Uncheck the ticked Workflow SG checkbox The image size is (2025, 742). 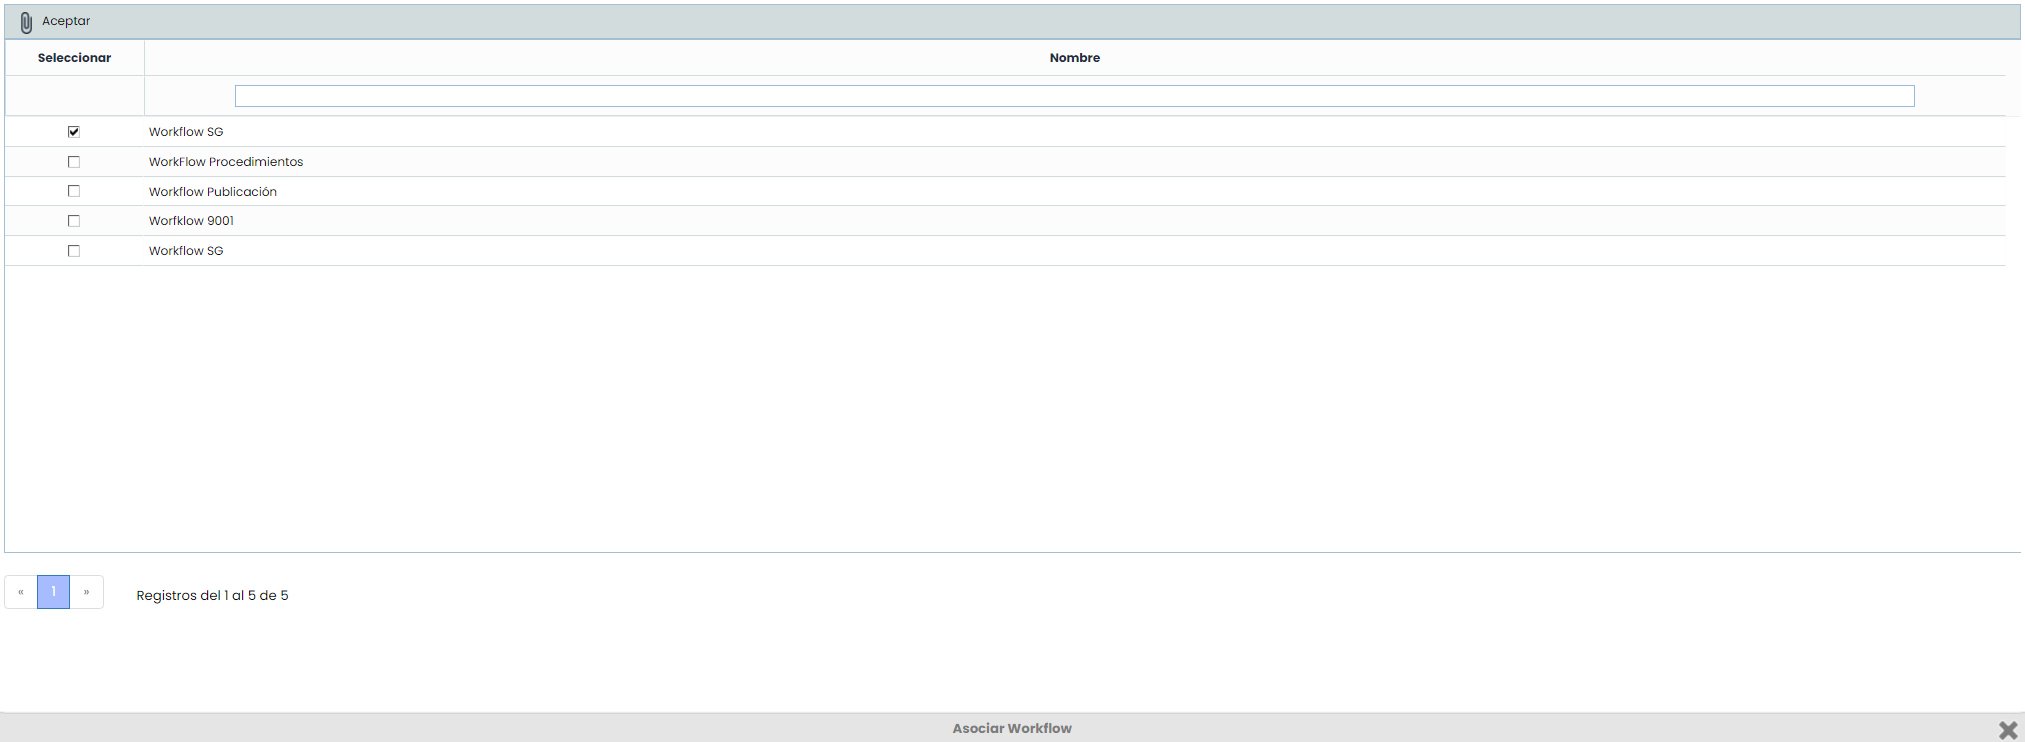[x=74, y=132]
